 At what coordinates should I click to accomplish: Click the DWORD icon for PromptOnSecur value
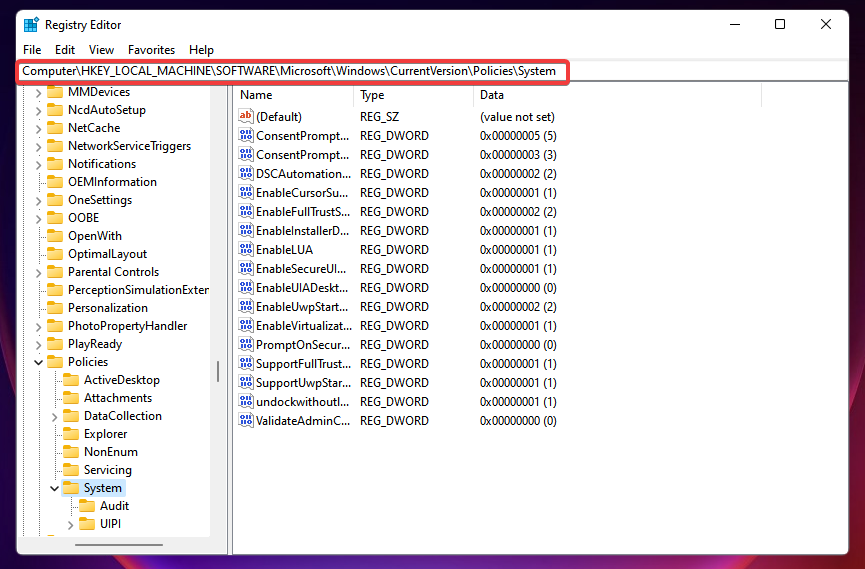pyautogui.click(x=245, y=344)
